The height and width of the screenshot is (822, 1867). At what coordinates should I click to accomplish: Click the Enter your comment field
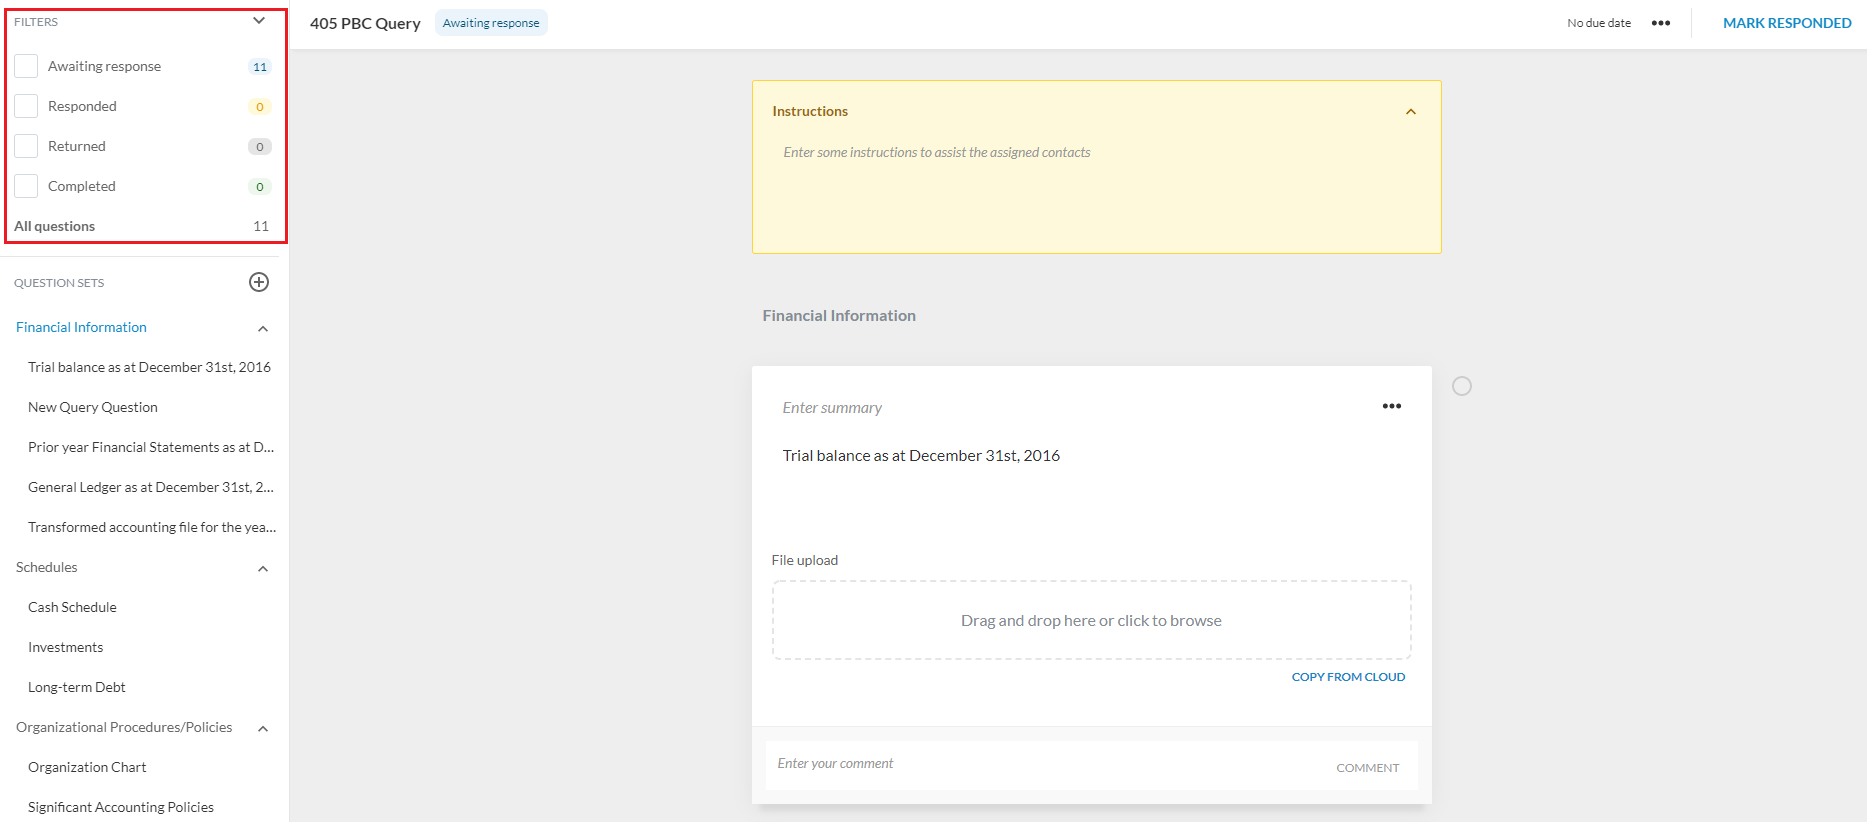pyautogui.click(x=1040, y=764)
